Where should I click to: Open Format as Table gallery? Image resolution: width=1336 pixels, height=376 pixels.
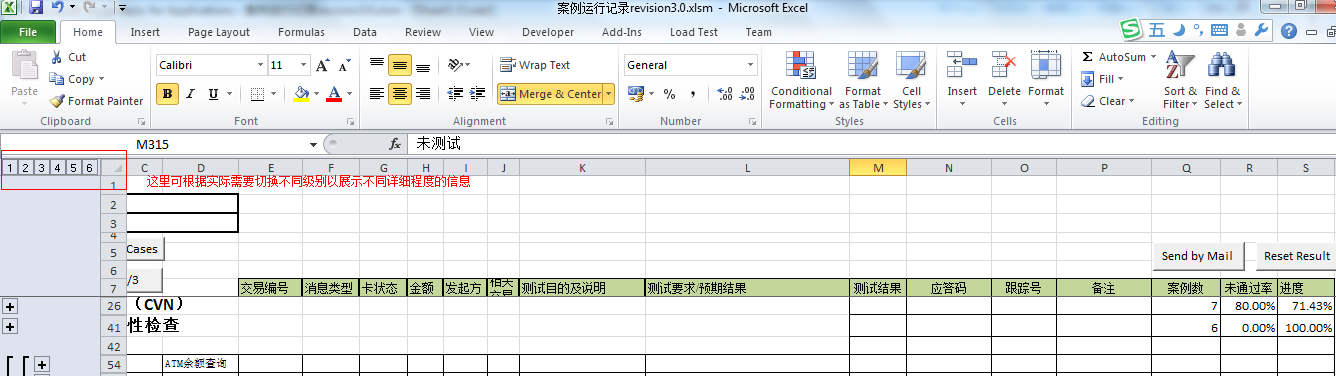863,80
